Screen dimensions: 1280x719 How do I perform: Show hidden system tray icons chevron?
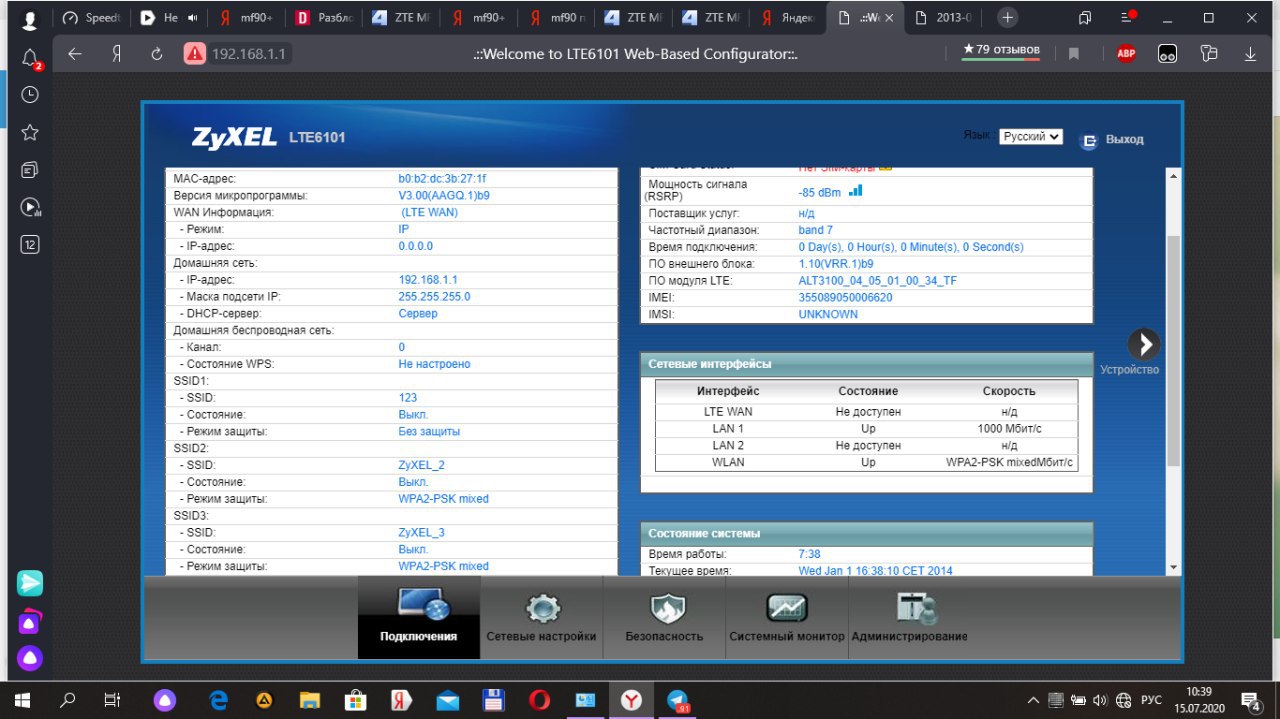pos(1033,700)
